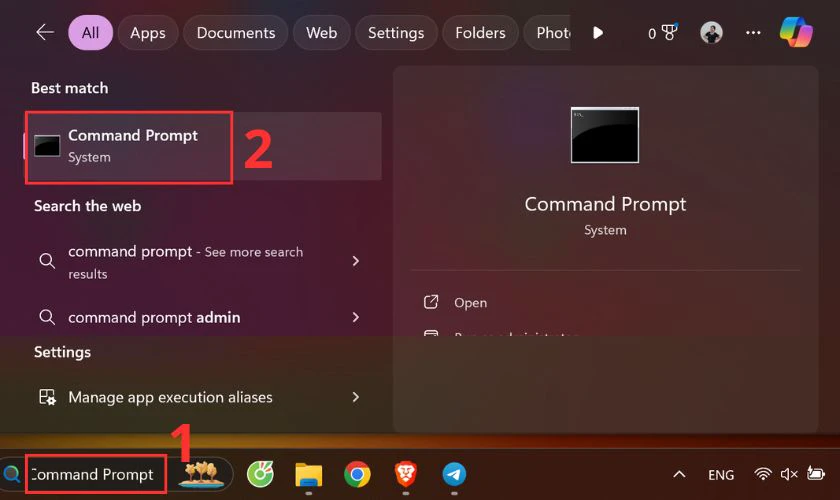This screenshot has width=840, height=500.
Task: Expand the command prompt admin chevron
Action: [356, 317]
